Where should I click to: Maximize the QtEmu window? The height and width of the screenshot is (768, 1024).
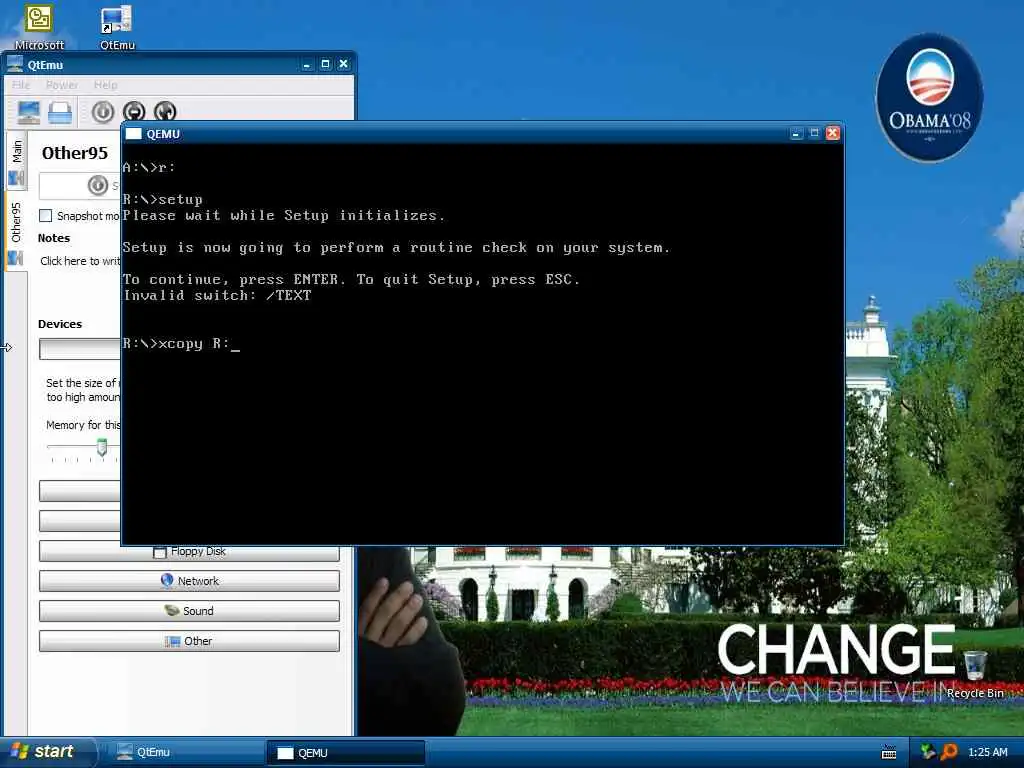coord(325,64)
